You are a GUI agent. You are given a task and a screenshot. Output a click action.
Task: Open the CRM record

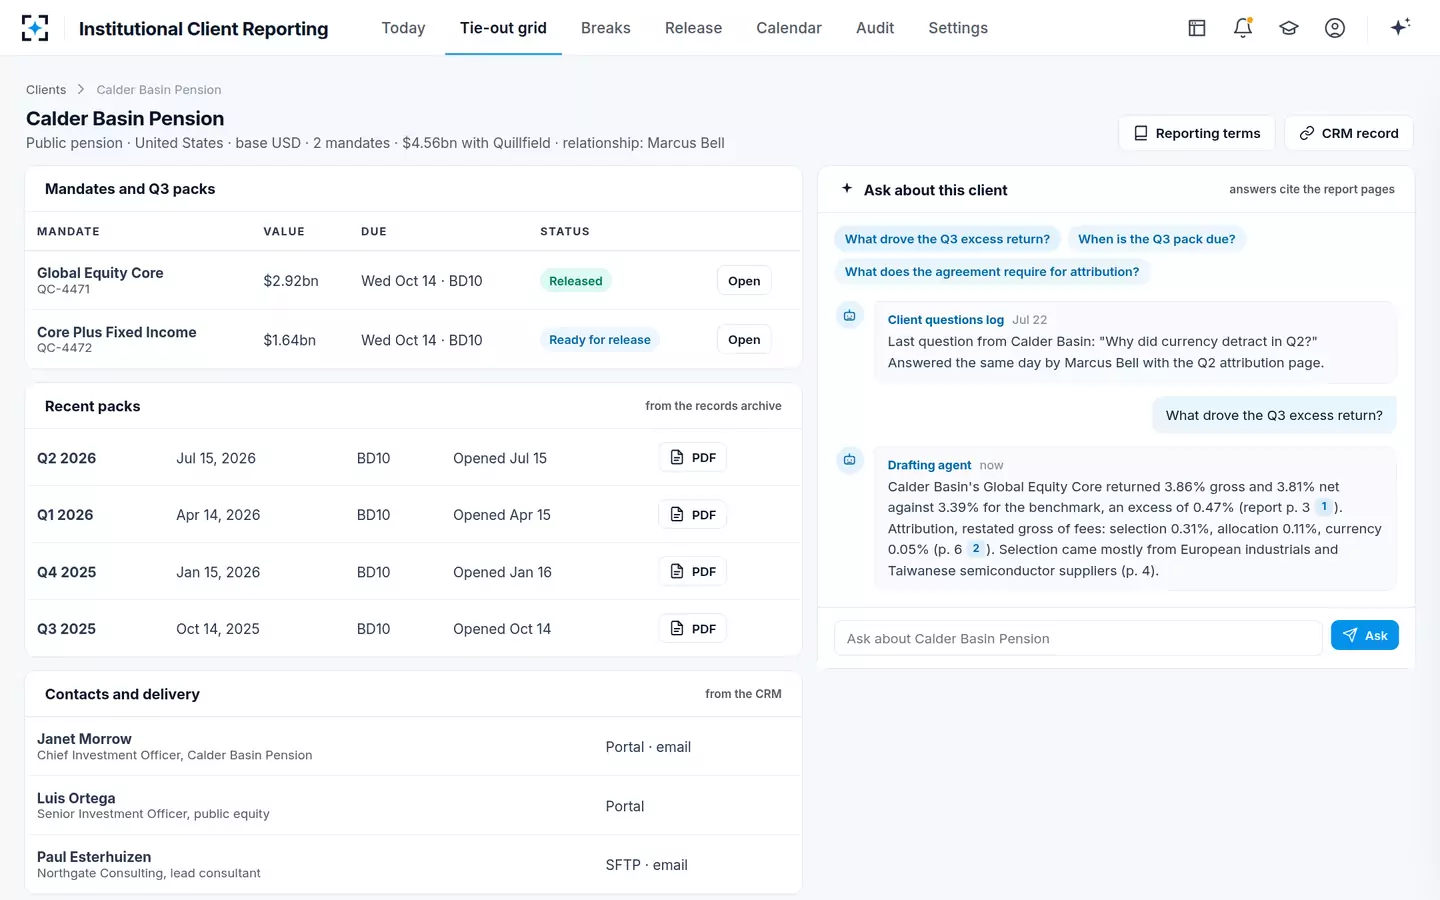1349,133
